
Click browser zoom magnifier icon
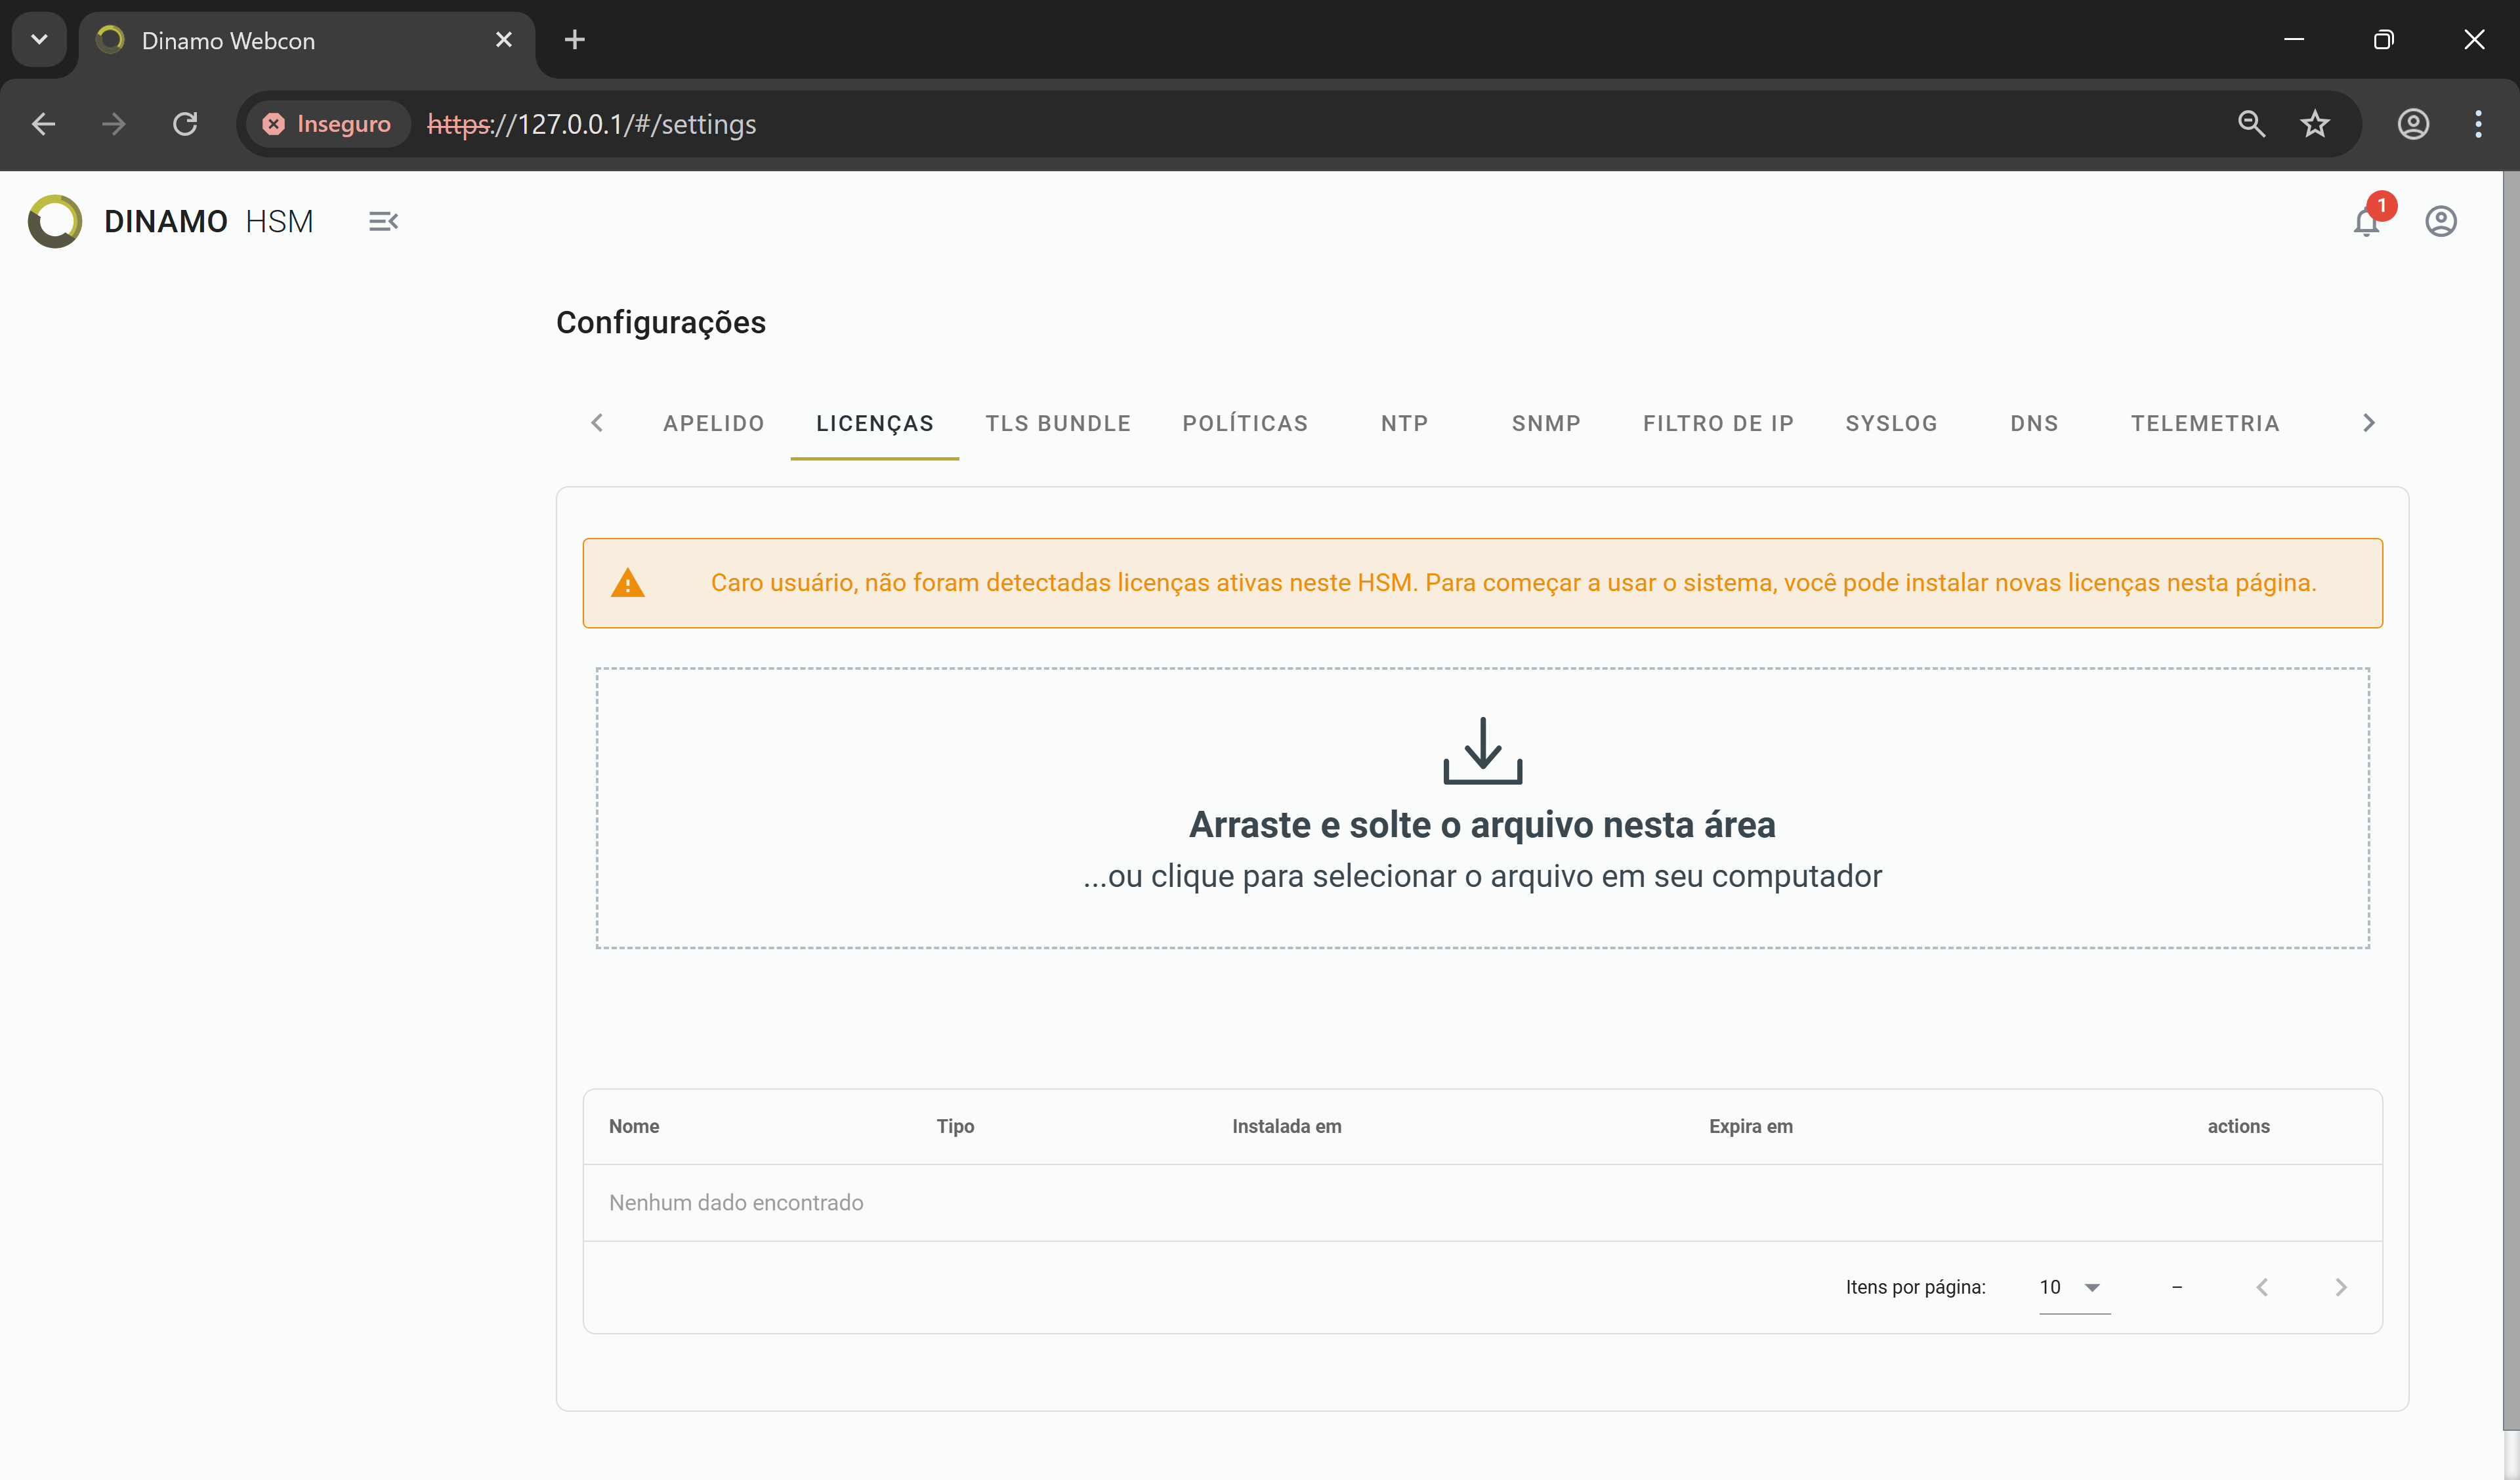(2251, 124)
